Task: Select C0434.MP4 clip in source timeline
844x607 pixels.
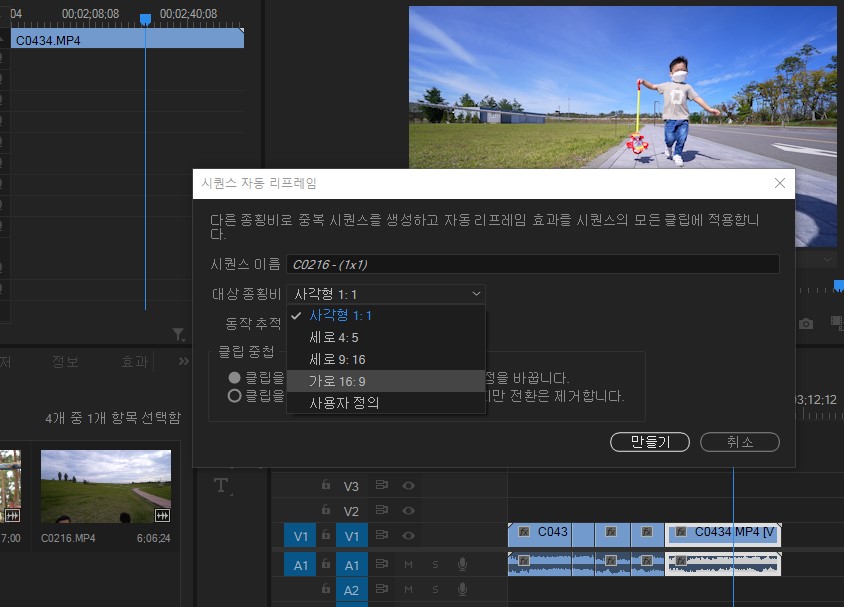Action: point(128,40)
